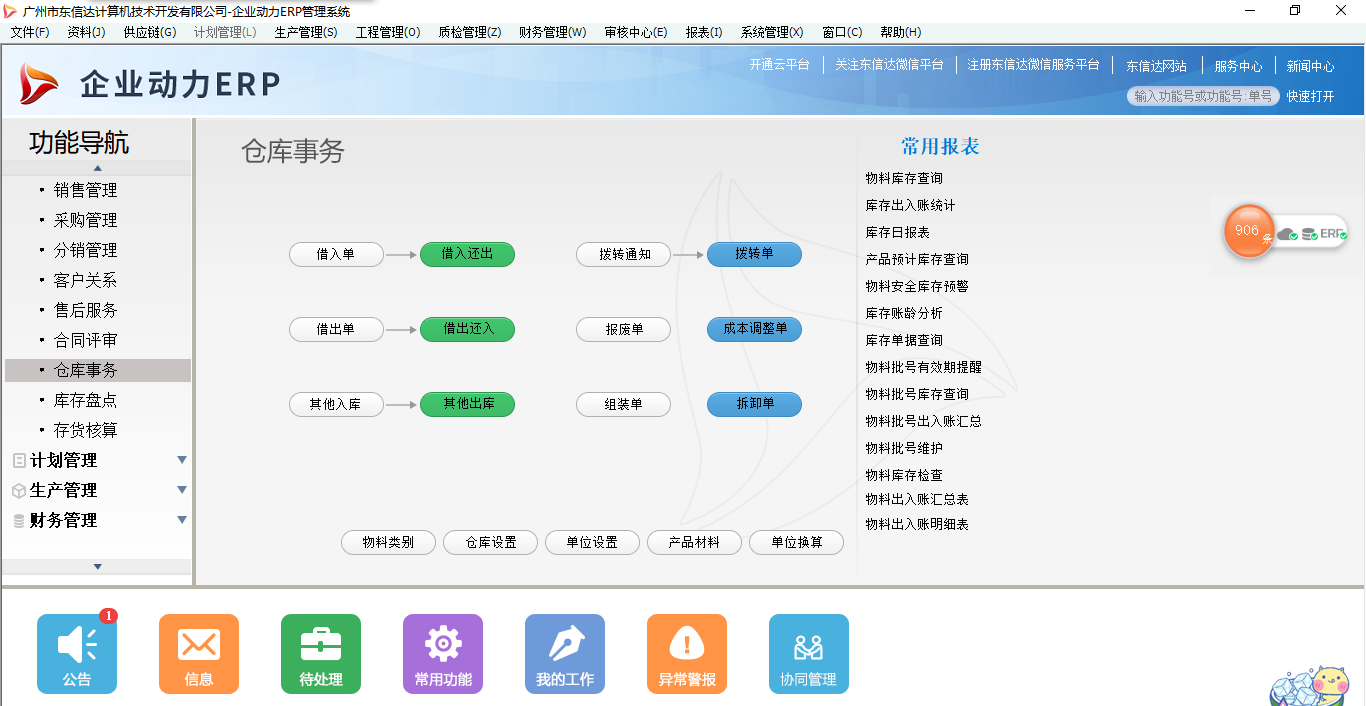
Task: Click the 待处理 pending tasks icon
Action: tap(320, 653)
